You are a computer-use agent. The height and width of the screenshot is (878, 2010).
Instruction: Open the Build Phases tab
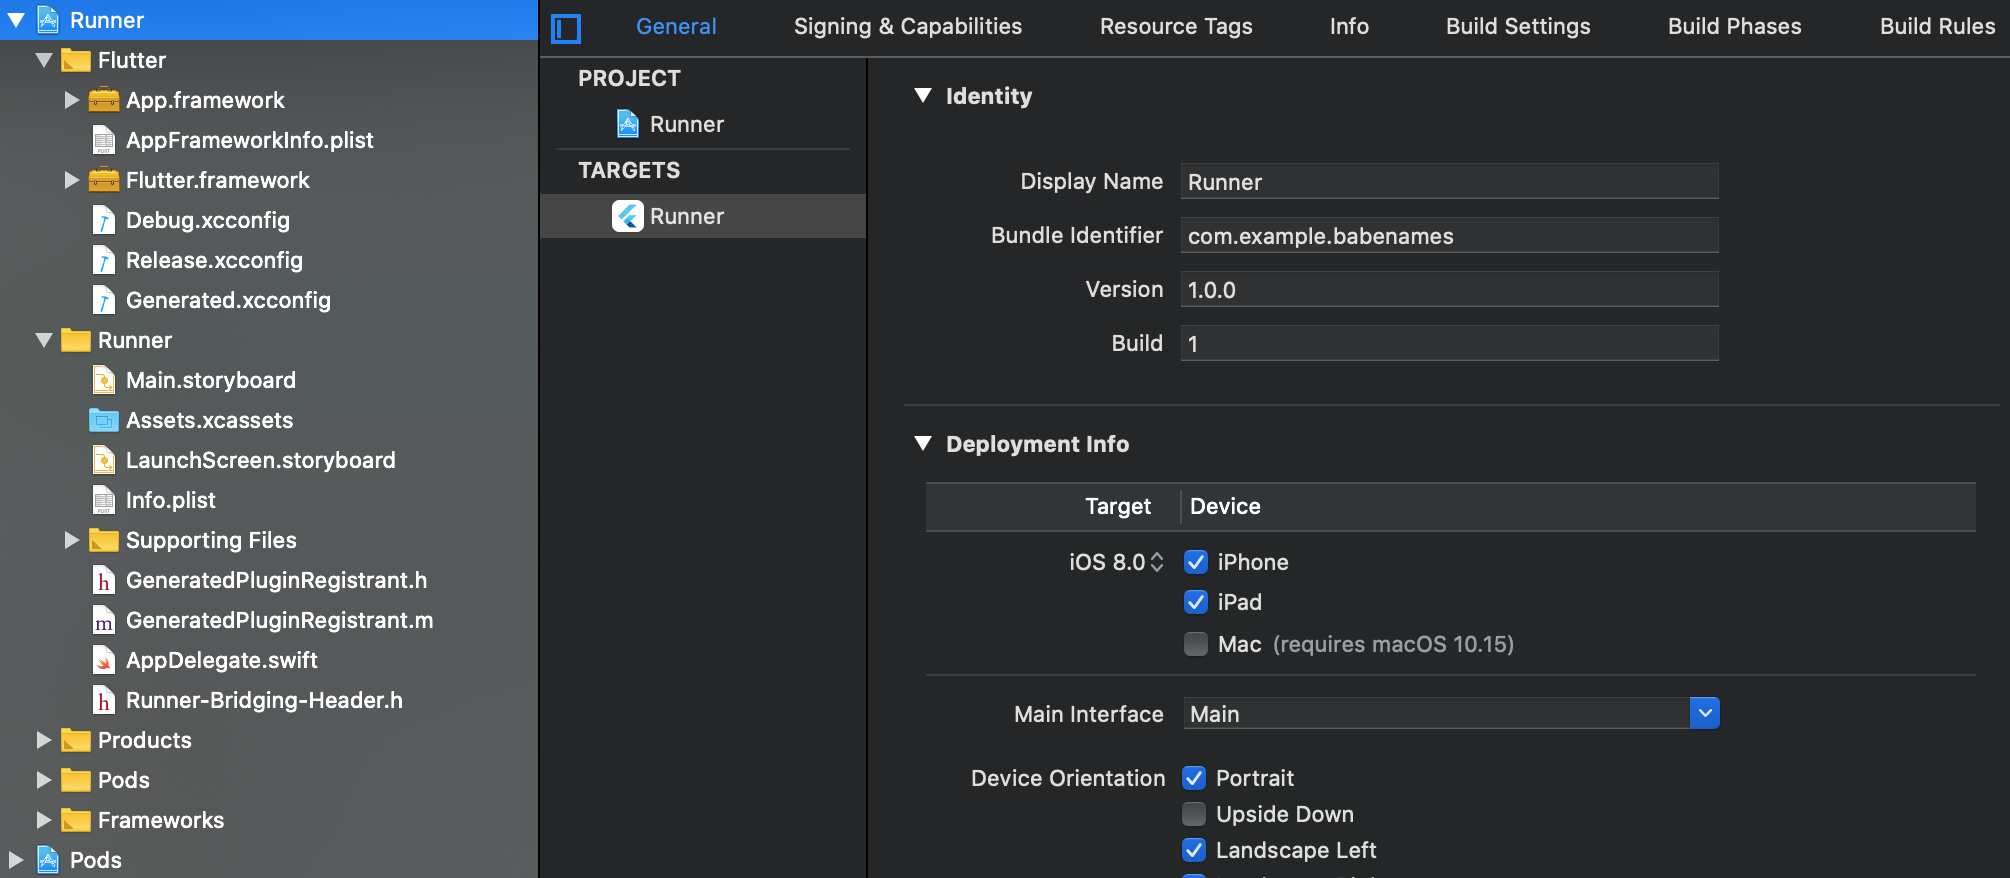click(x=1735, y=27)
